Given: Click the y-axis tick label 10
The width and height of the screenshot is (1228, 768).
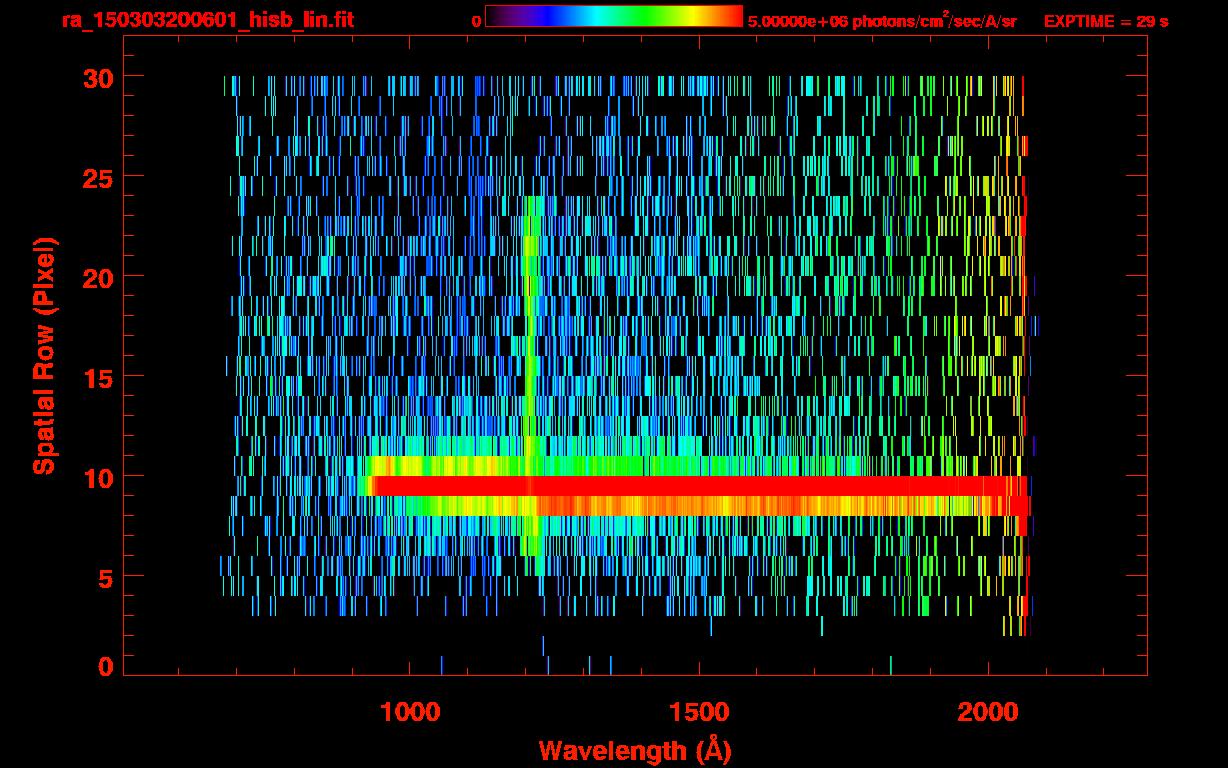Looking at the screenshot, I should 97,477.
